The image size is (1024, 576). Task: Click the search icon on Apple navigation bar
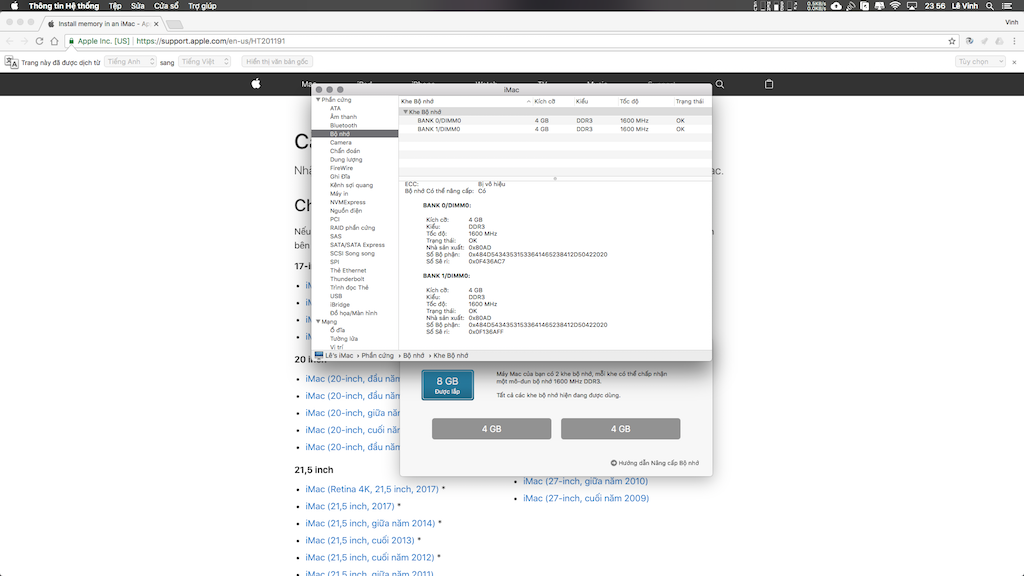tap(720, 84)
